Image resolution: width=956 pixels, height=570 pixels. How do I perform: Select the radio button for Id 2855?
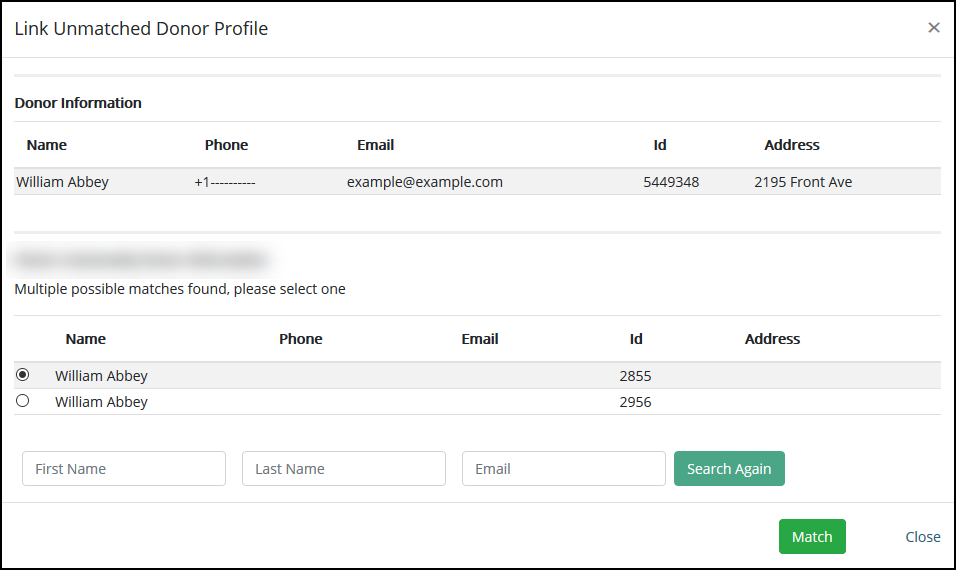23,375
